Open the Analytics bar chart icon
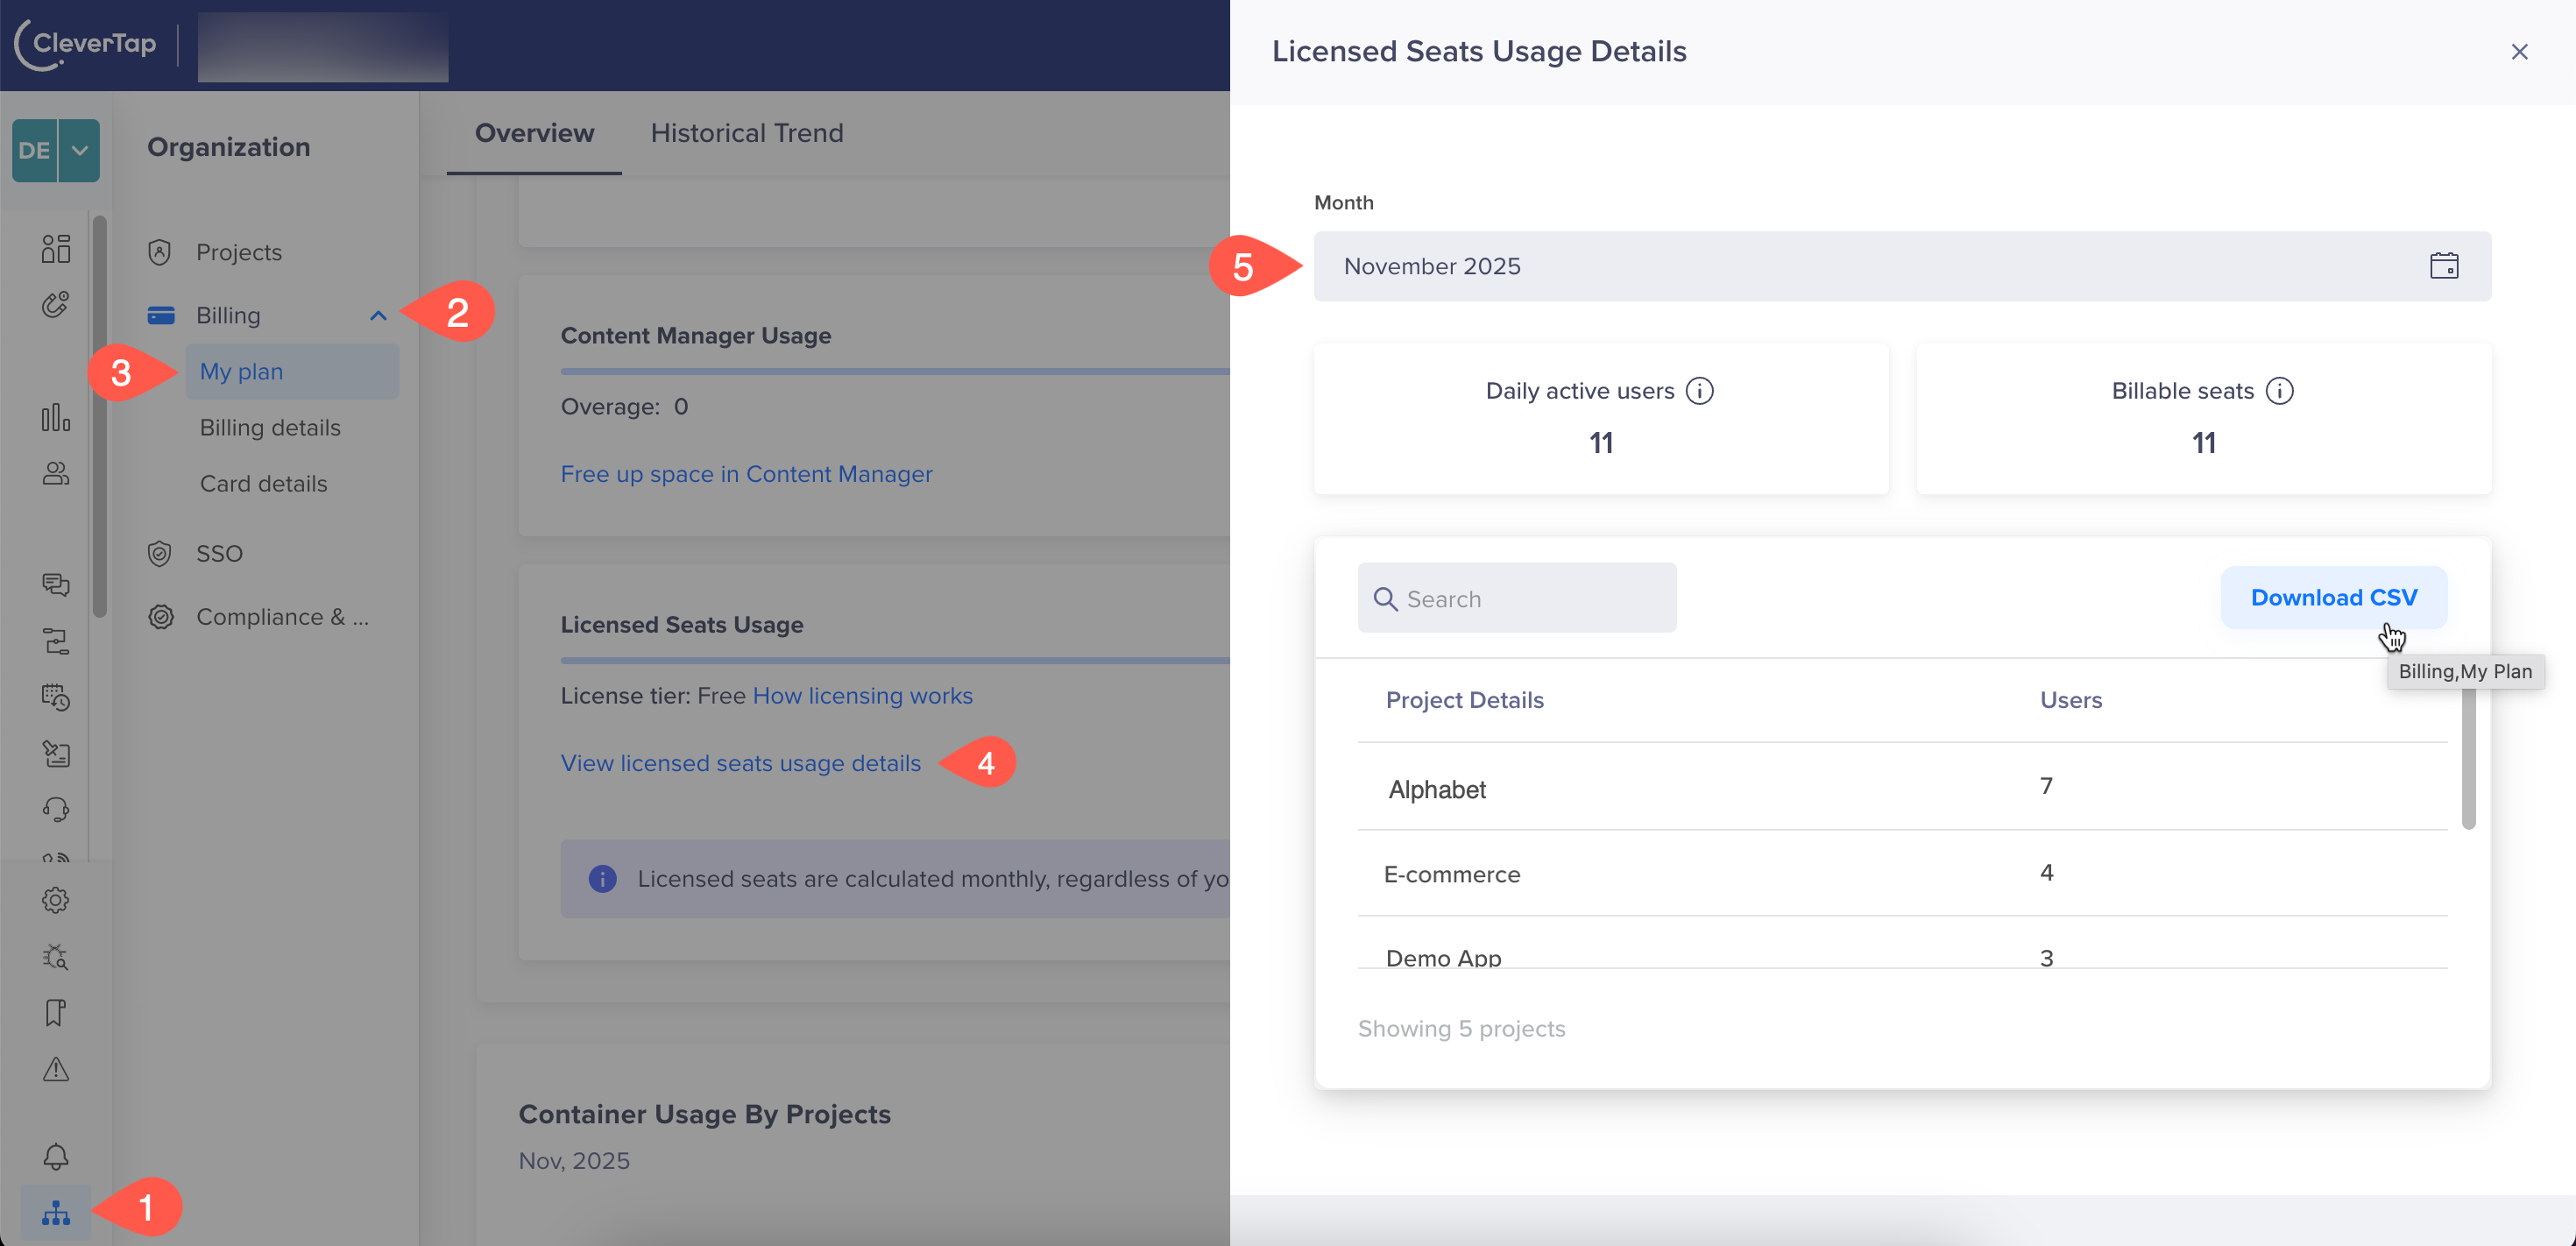2576x1246 pixels. click(x=55, y=419)
